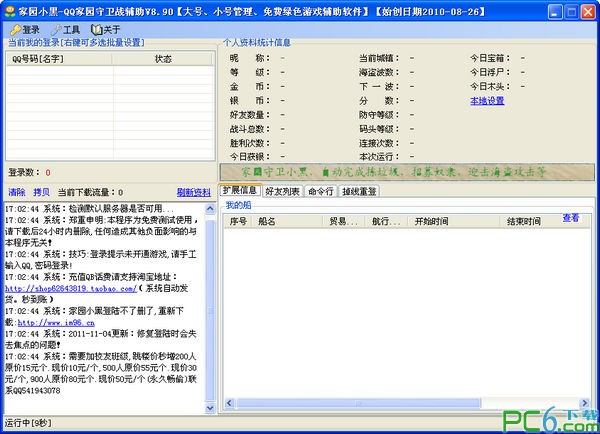Click the 序号 column header
Screen dimensions: 600x434
pyautogui.click(x=238, y=221)
